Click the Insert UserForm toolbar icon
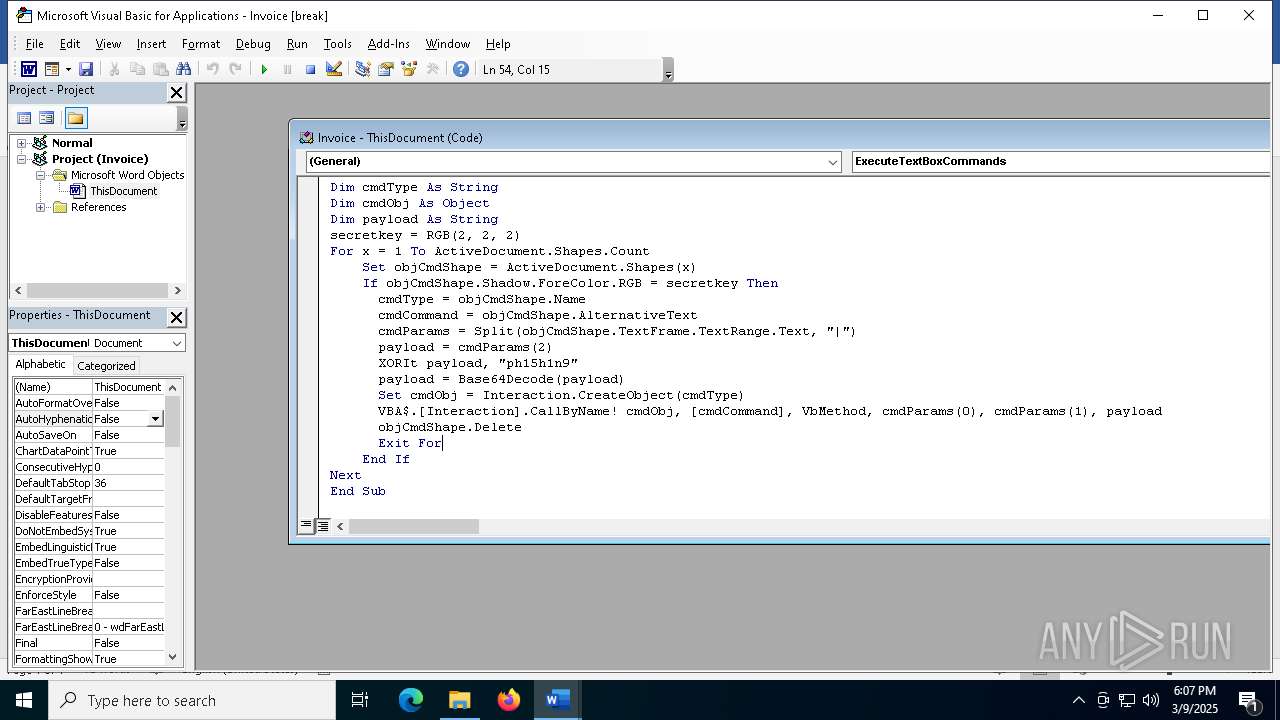 coord(52,69)
